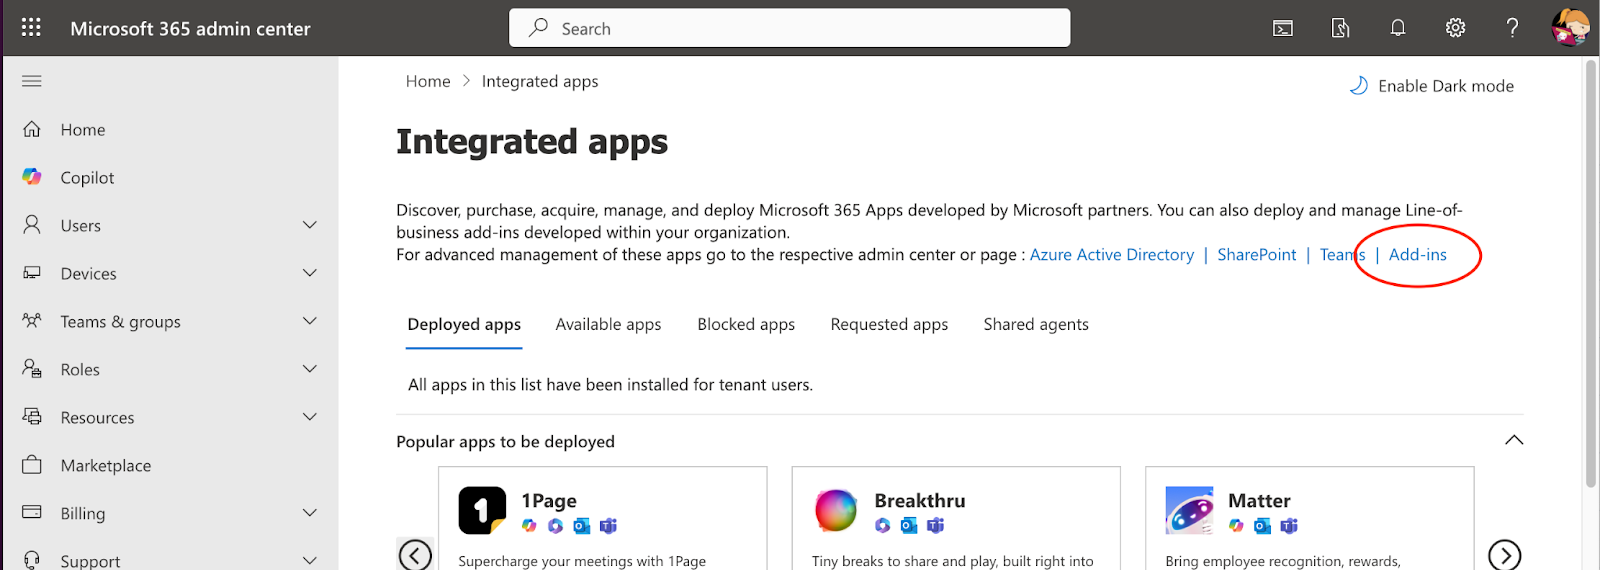Open the notifications bell icon
The width and height of the screenshot is (1600, 570).
pos(1398,28)
